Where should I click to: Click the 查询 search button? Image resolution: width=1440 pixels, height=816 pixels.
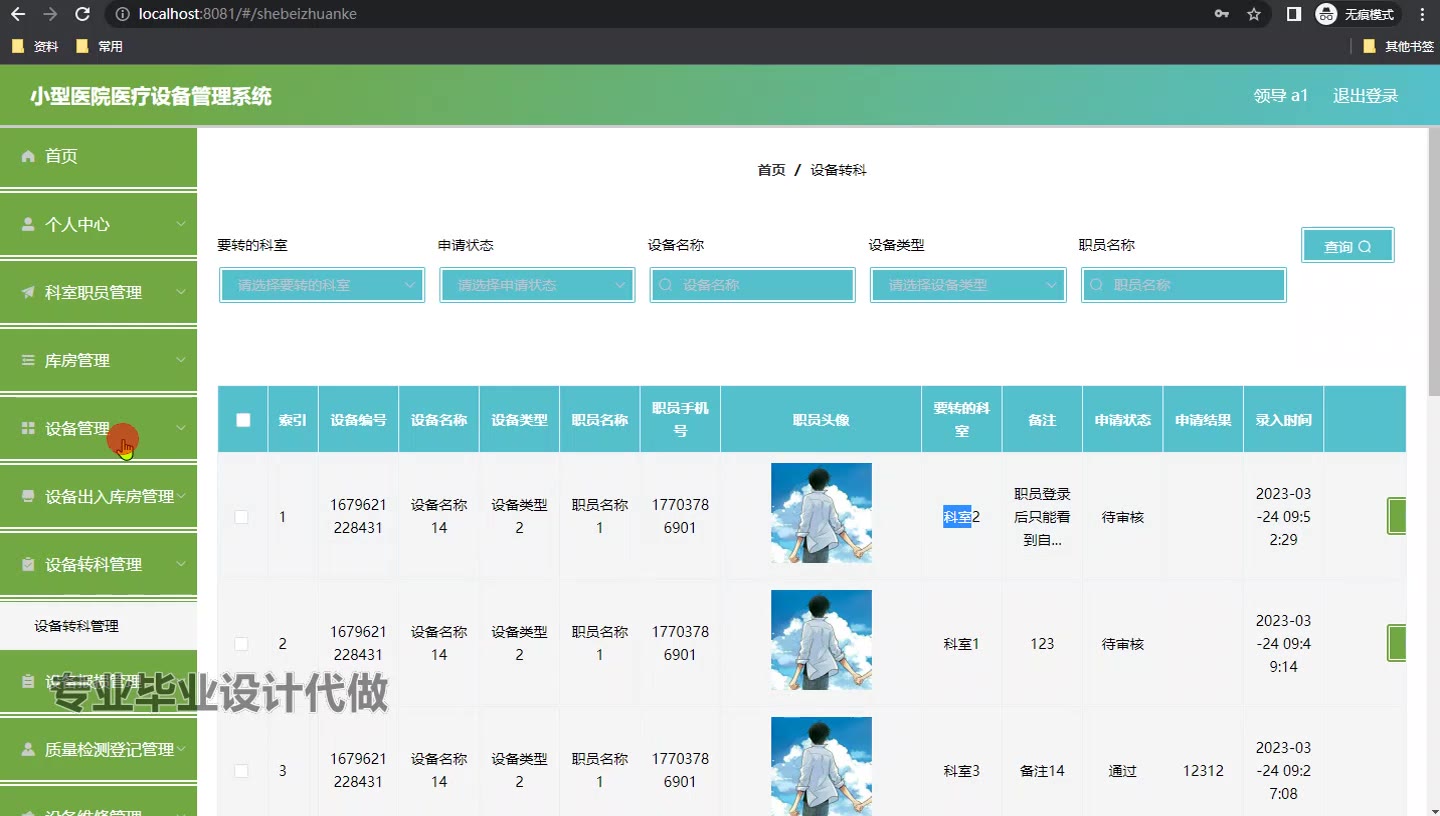pyautogui.click(x=1347, y=246)
